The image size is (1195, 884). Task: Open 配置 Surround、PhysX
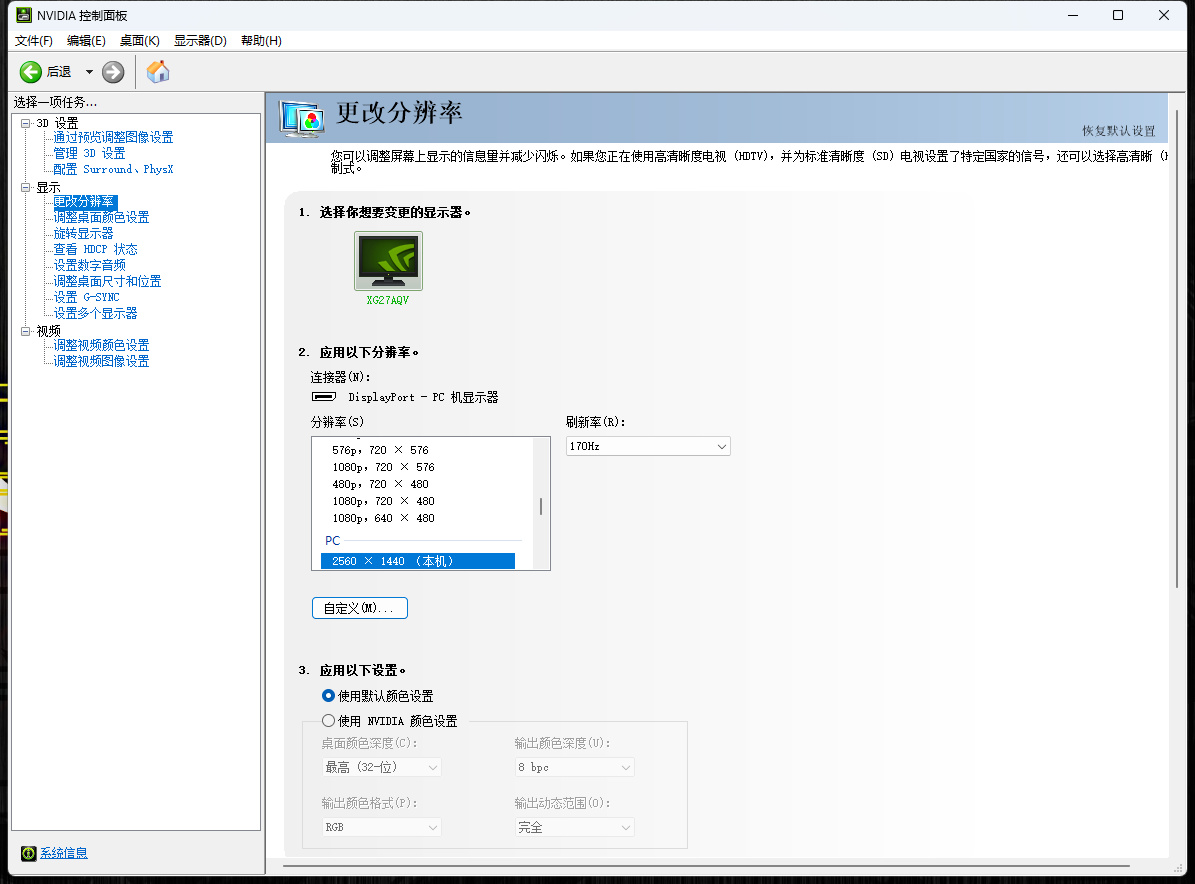click(113, 169)
